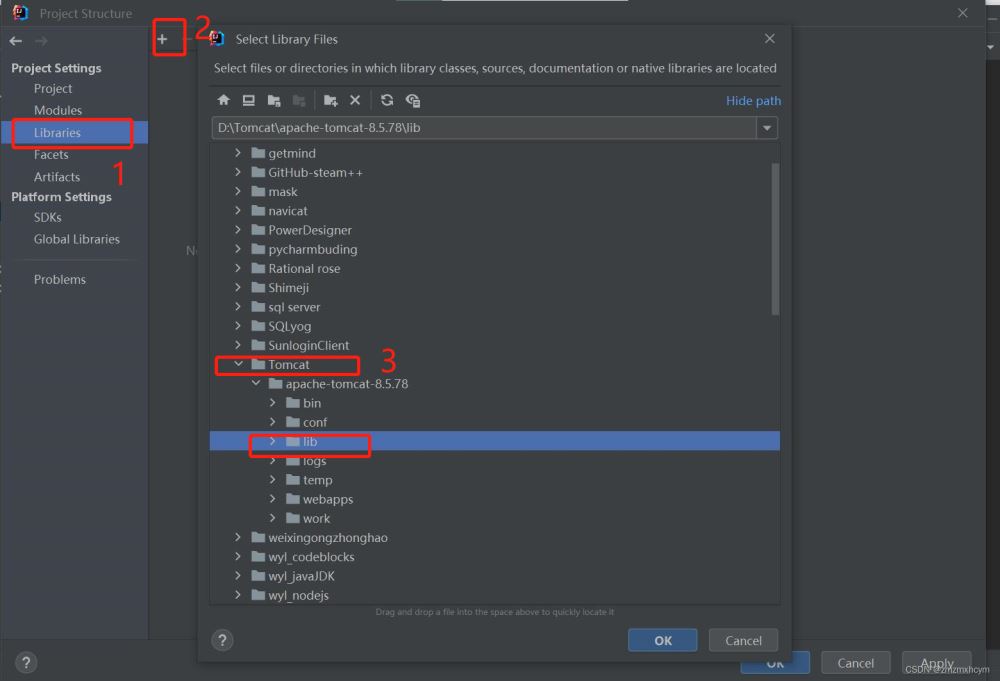
Task: Expand the navicat folder
Action: click(x=238, y=210)
